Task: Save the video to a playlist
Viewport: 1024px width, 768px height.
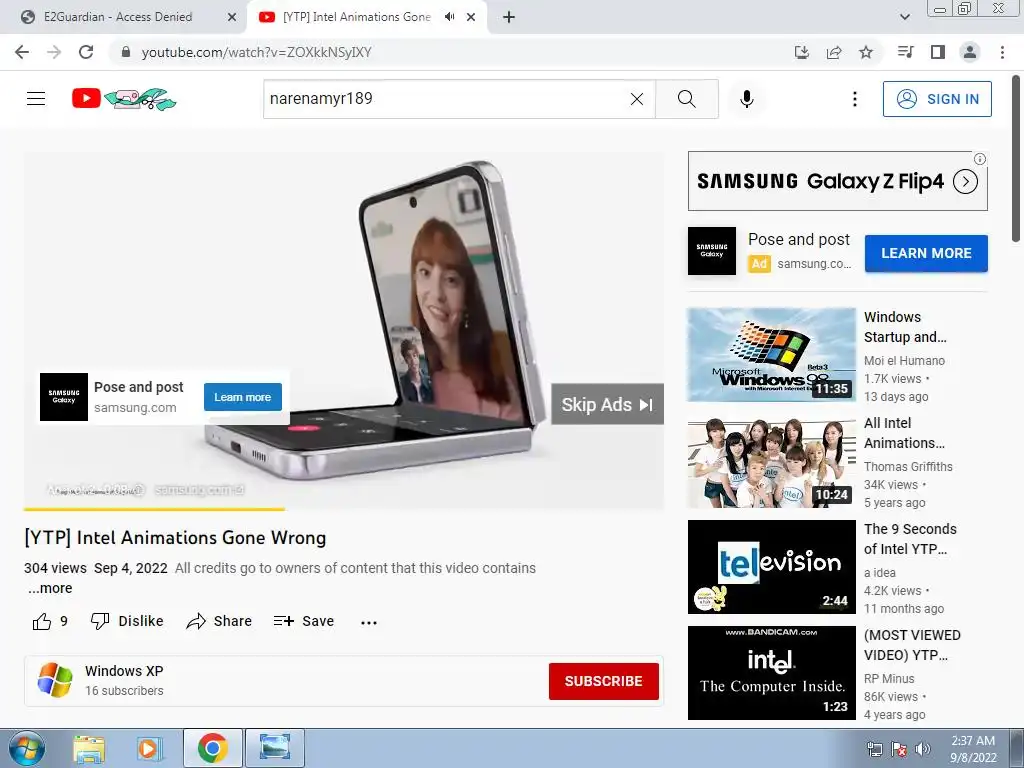Action: (x=304, y=621)
